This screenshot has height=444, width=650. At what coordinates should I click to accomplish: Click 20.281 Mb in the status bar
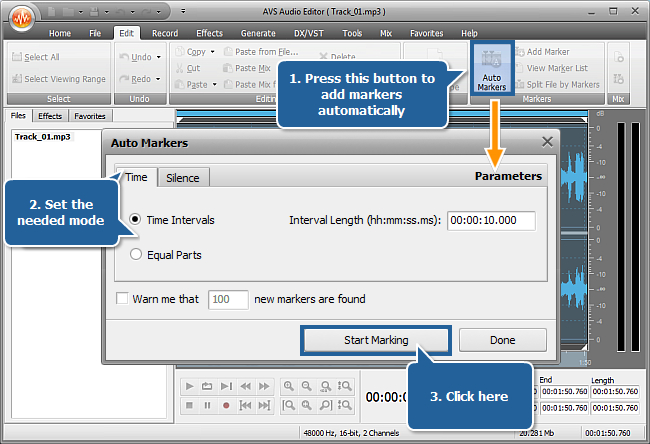[x=536, y=433]
